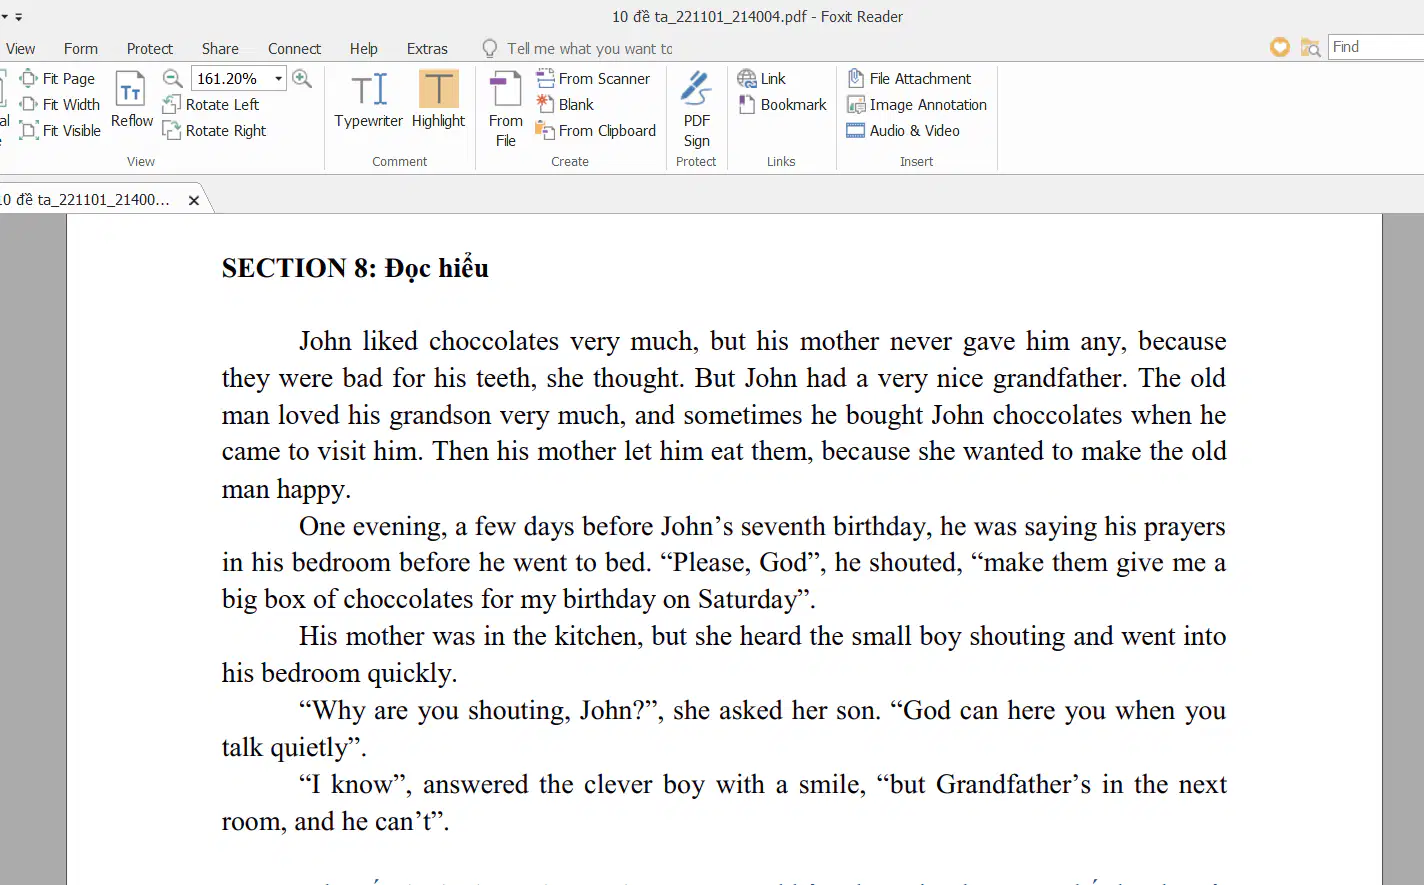Viewport: 1424px width, 885px height.
Task: Zoom out with the minus magnifier
Action: click(173, 78)
